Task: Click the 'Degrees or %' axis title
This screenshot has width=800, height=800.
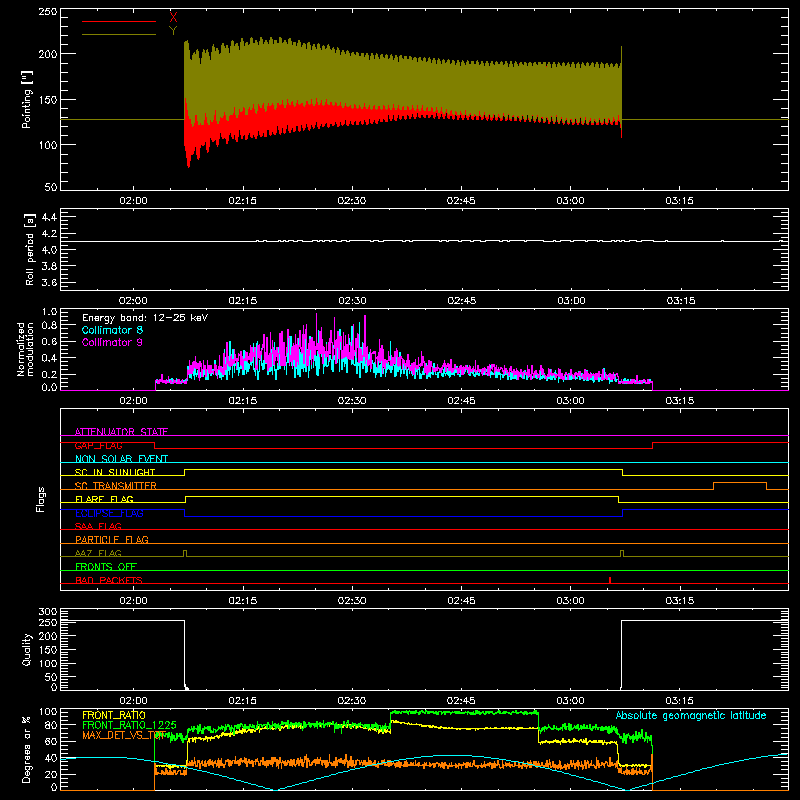Action: [27, 749]
